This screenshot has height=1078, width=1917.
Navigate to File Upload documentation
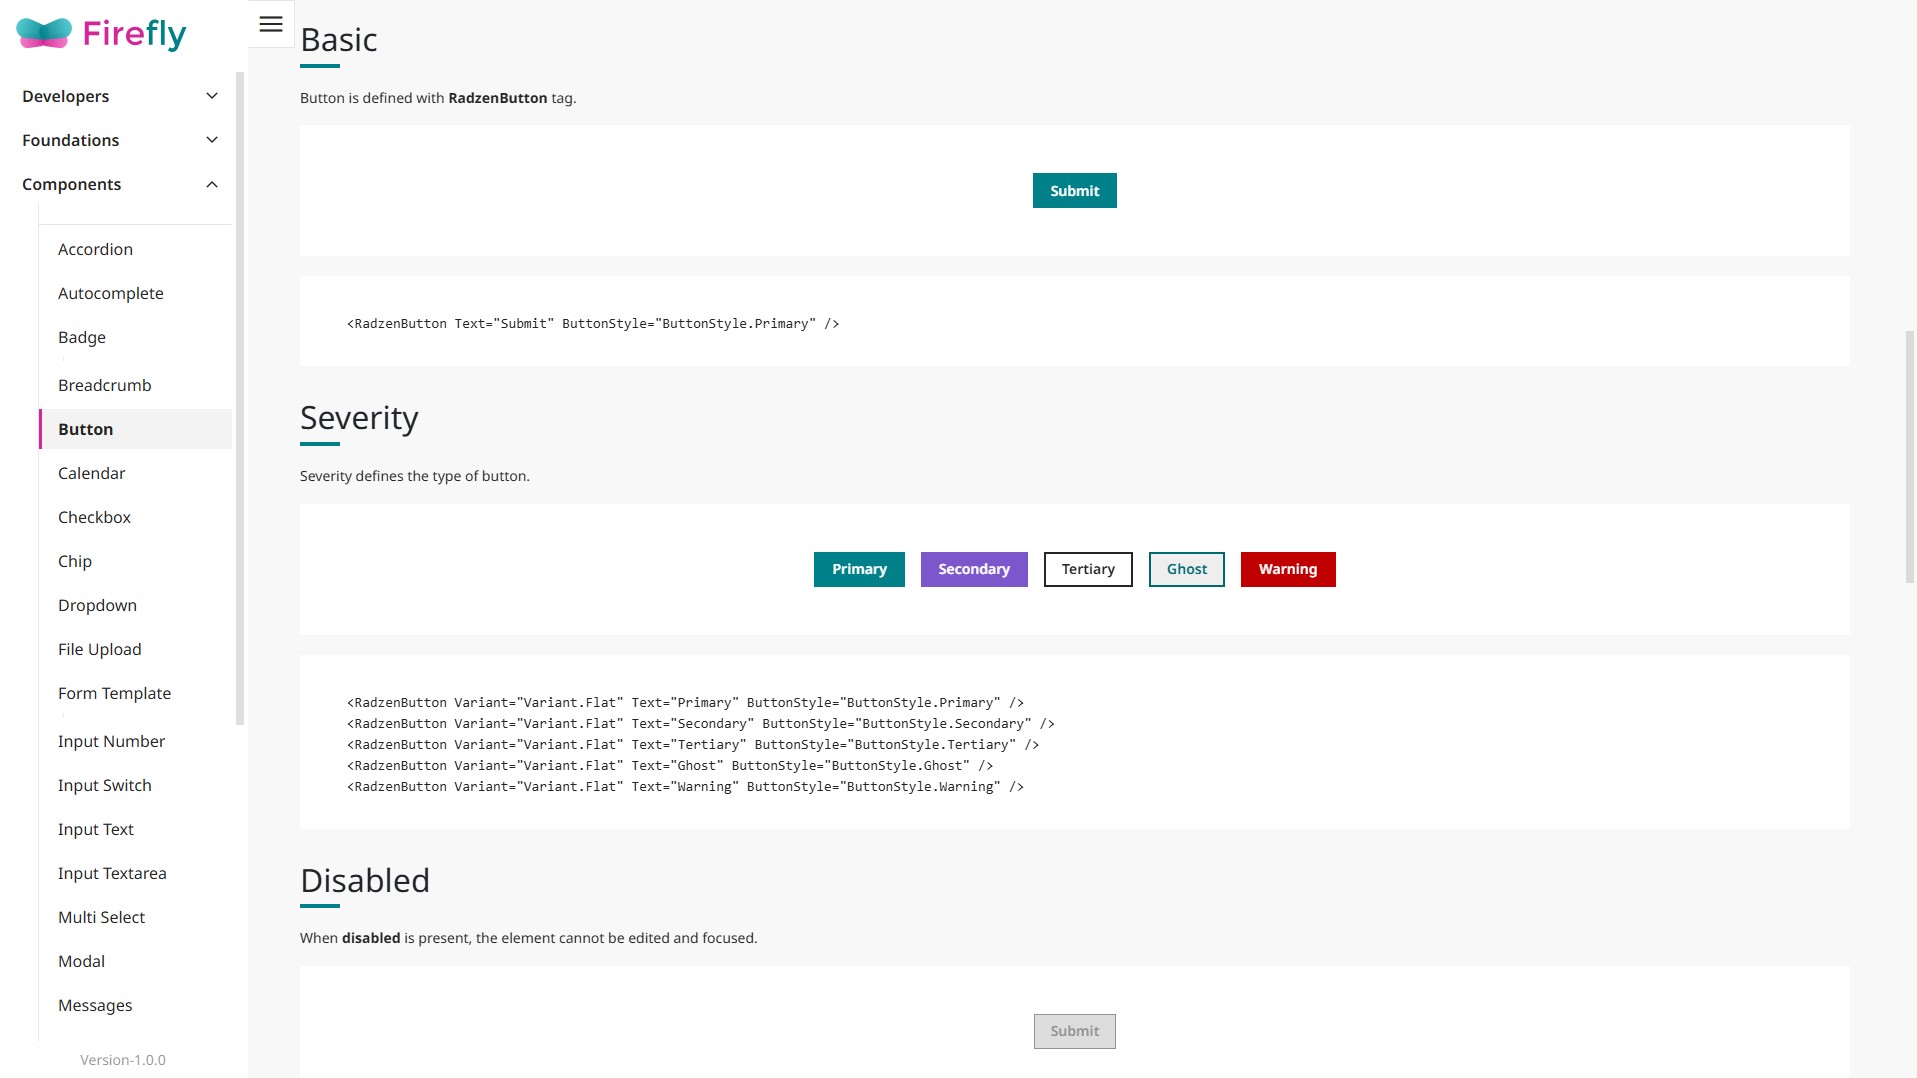pyautogui.click(x=99, y=649)
